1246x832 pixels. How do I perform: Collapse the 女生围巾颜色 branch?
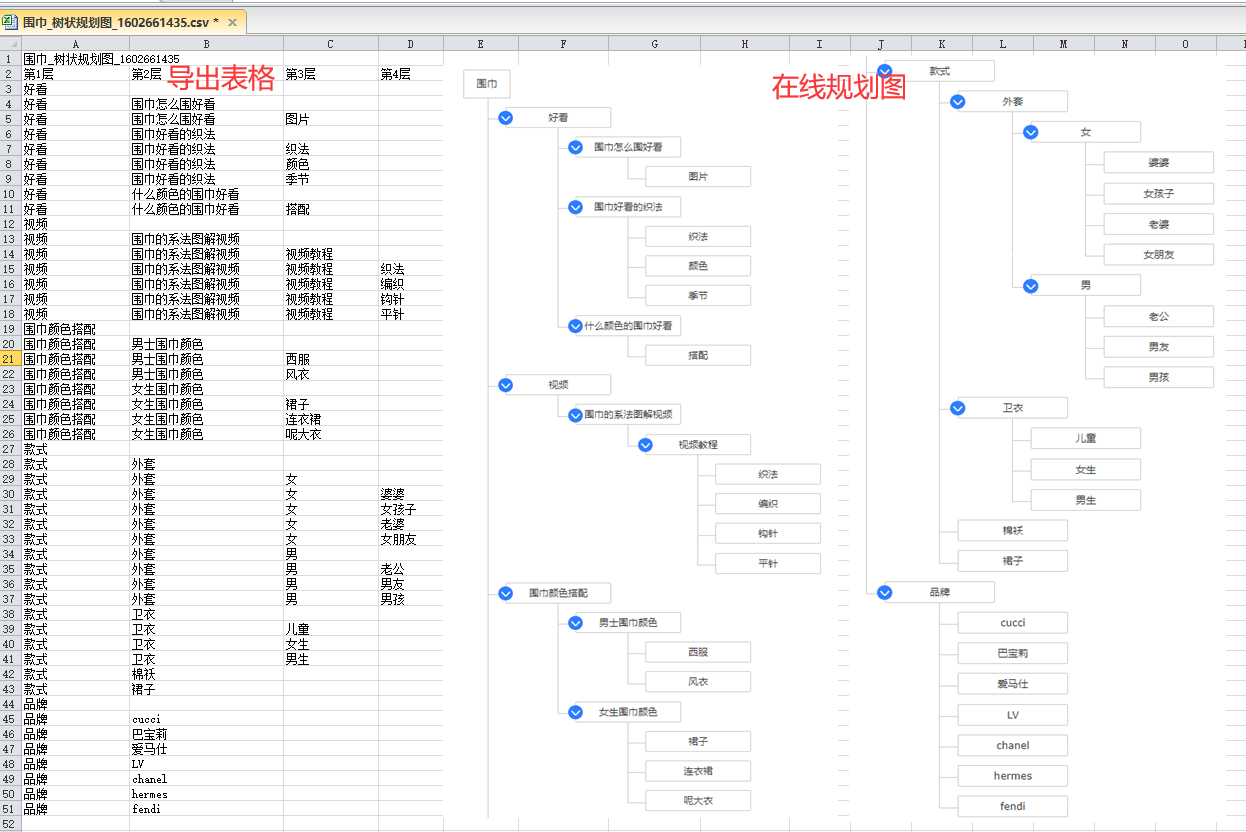575,712
